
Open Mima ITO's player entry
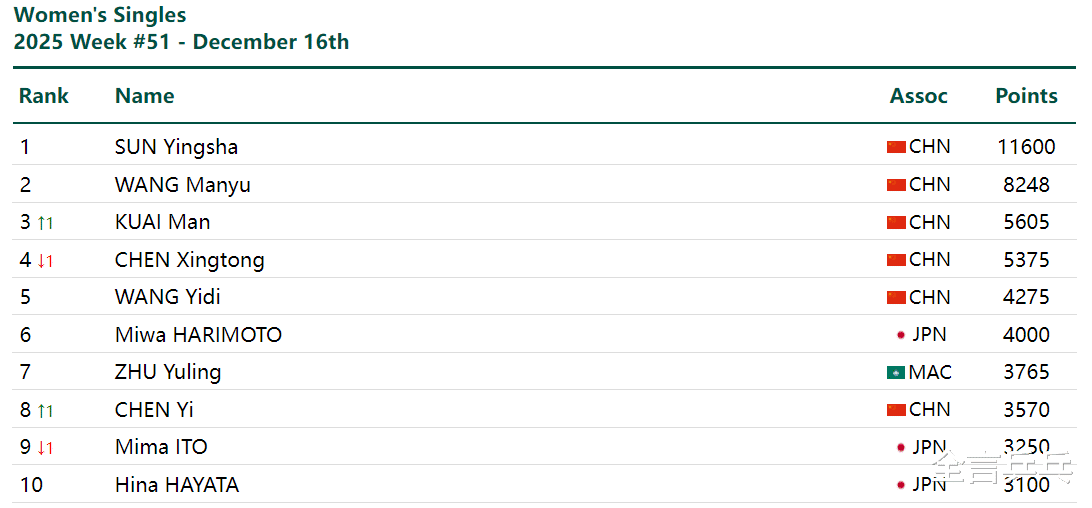pyautogui.click(x=161, y=447)
